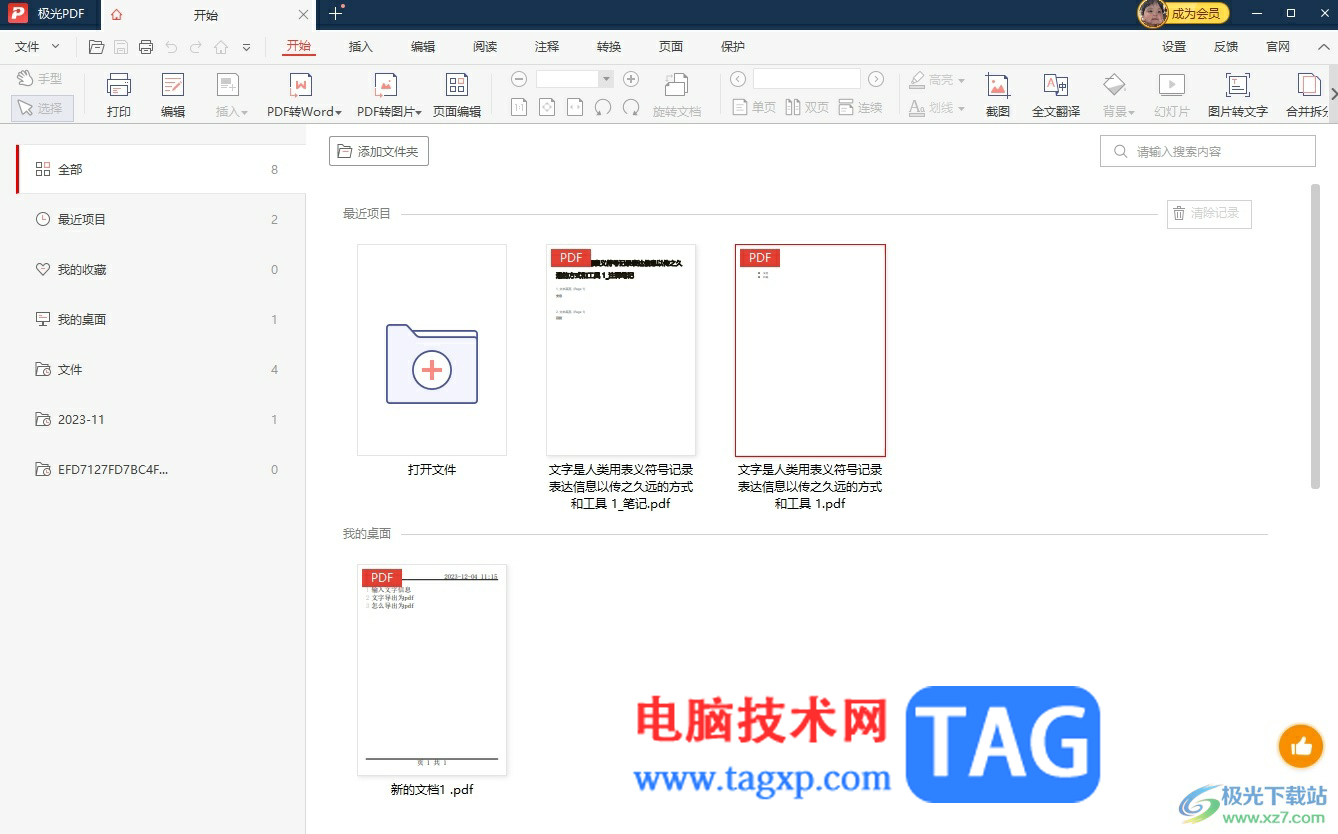The image size is (1338, 834).
Task: Click the zoom out minus icon
Action: click(x=519, y=79)
